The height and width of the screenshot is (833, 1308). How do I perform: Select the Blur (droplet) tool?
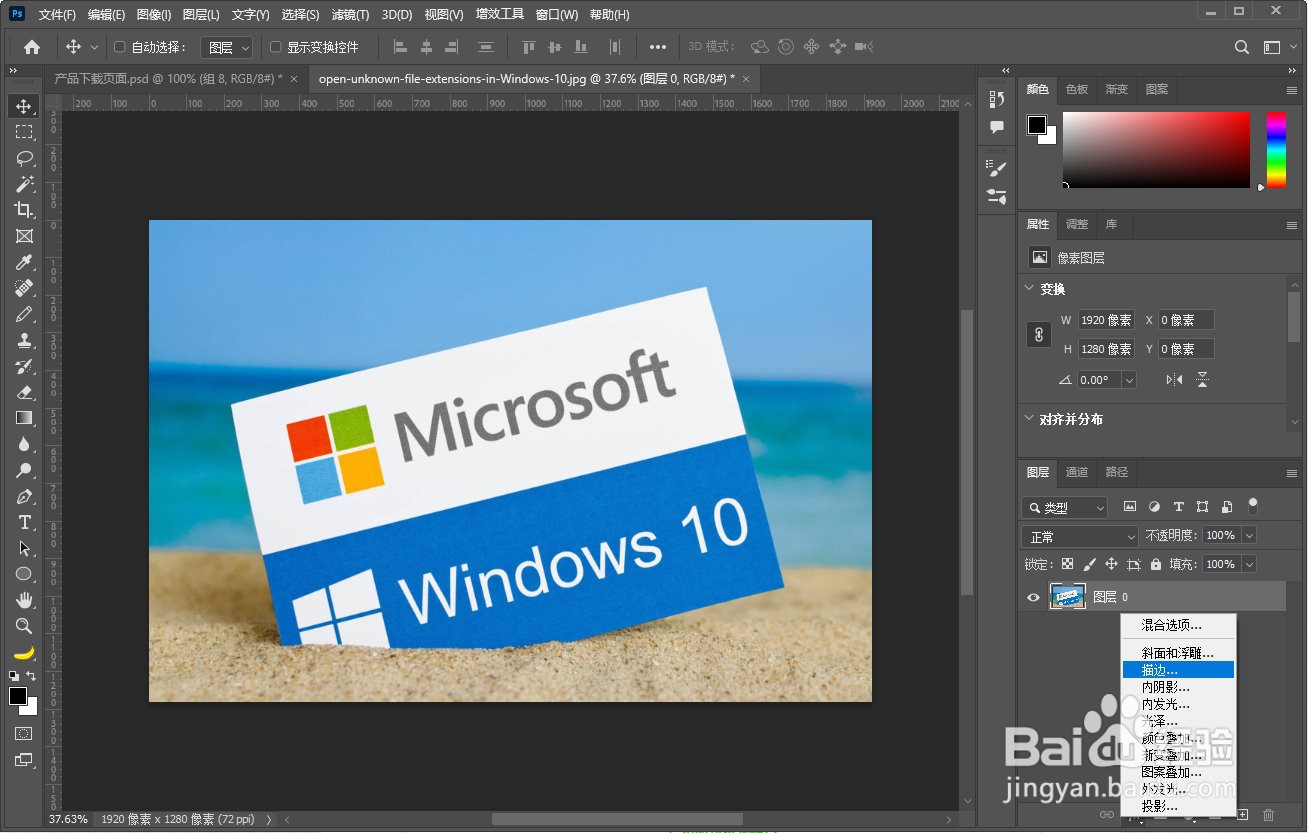(24, 444)
